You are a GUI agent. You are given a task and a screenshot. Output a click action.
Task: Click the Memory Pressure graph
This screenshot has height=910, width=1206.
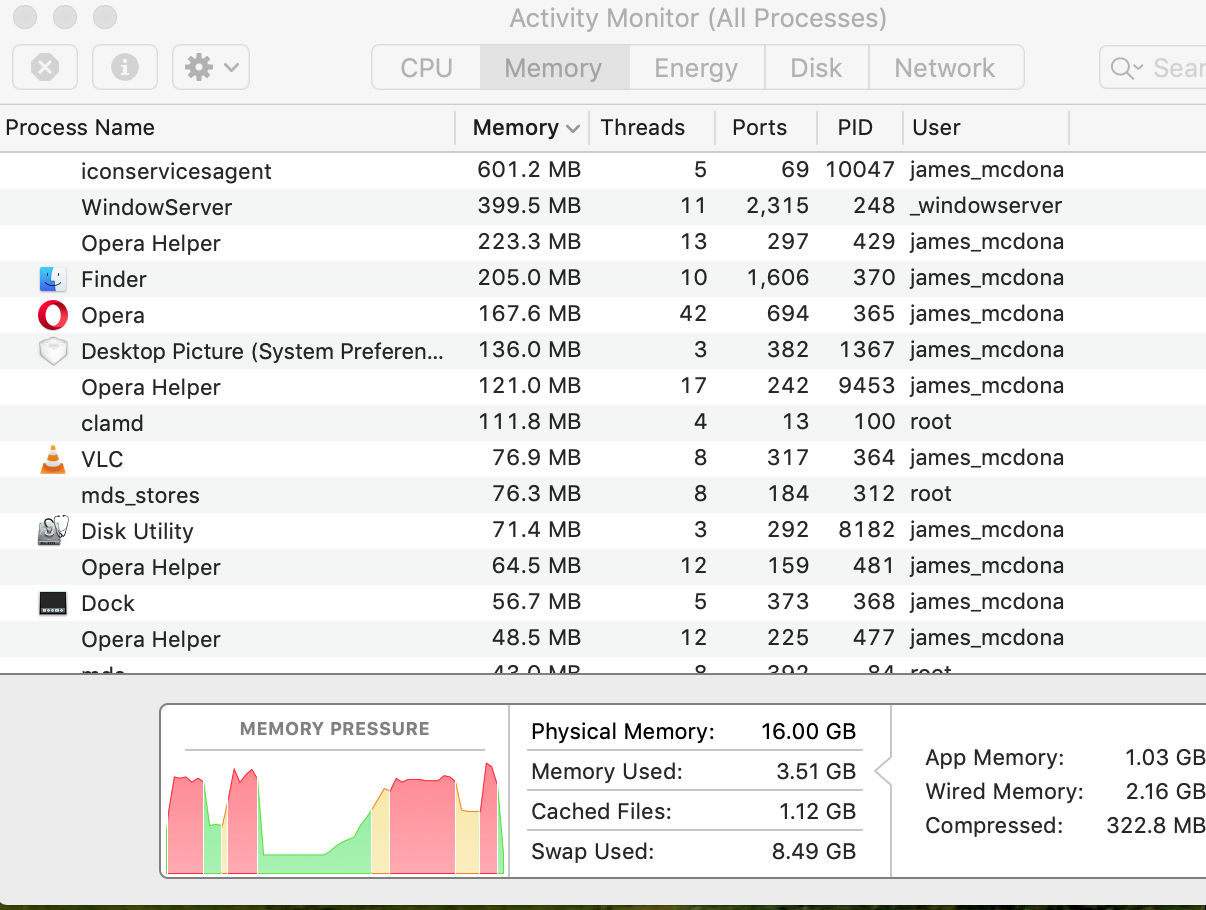click(x=335, y=818)
